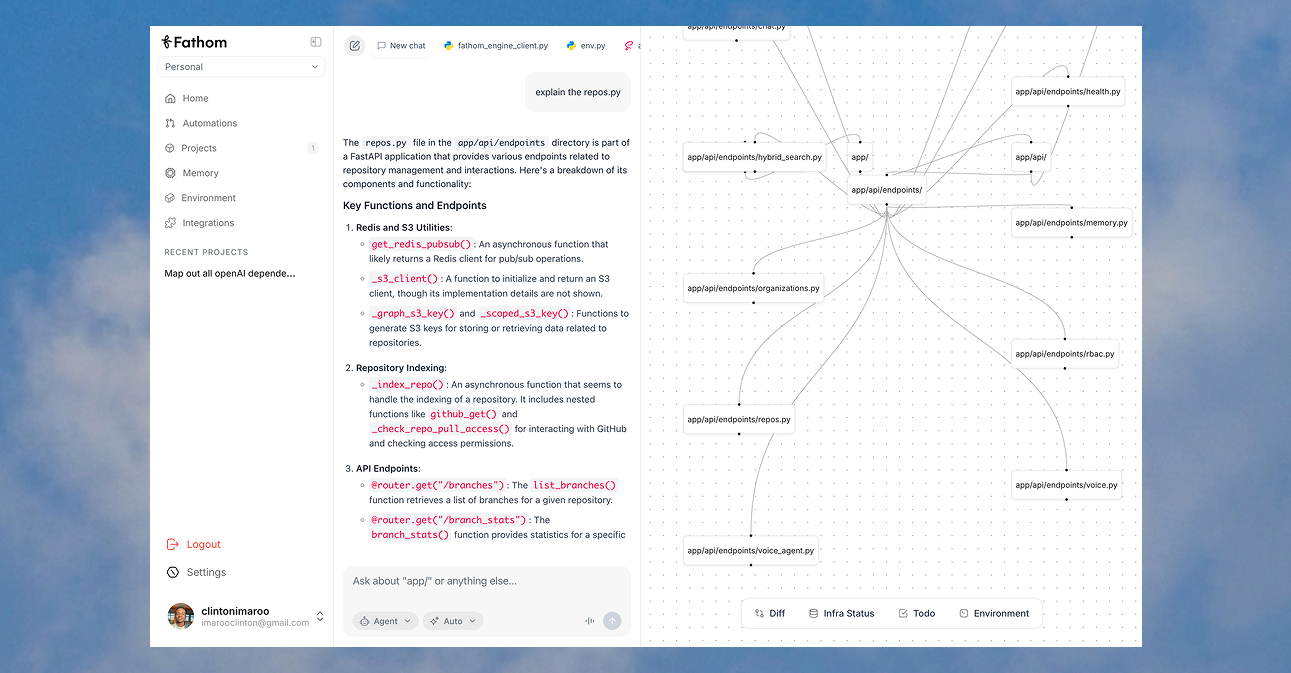Click the Logout button

203,544
